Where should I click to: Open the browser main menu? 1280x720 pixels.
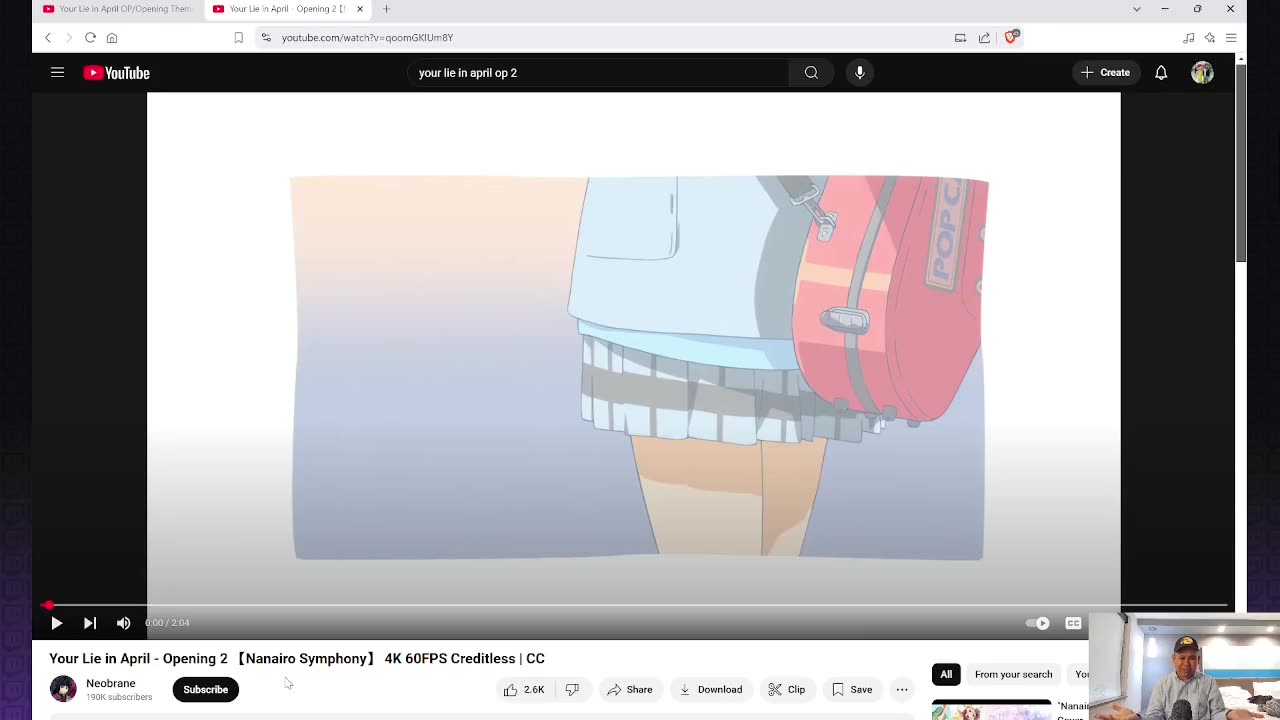pos(1231,38)
